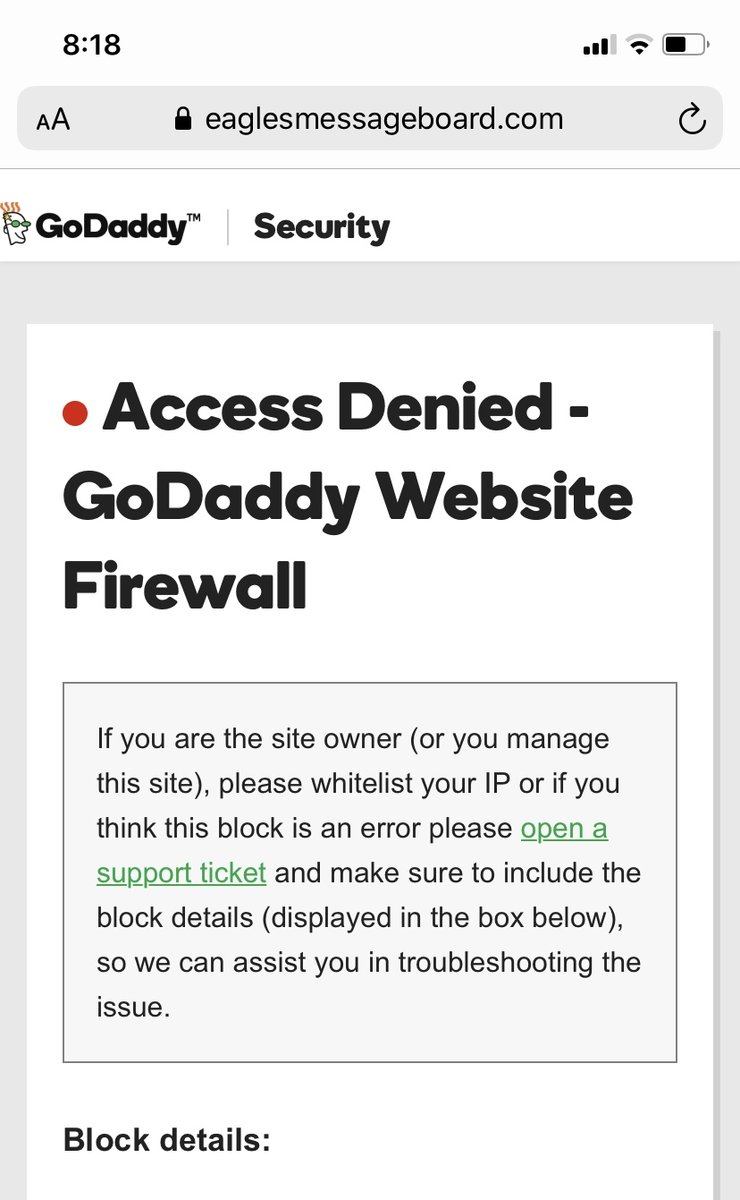Image resolution: width=740 pixels, height=1200 pixels.
Task: Click the GoDaddy wordmark in the header
Action: pyautogui.click(x=111, y=227)
